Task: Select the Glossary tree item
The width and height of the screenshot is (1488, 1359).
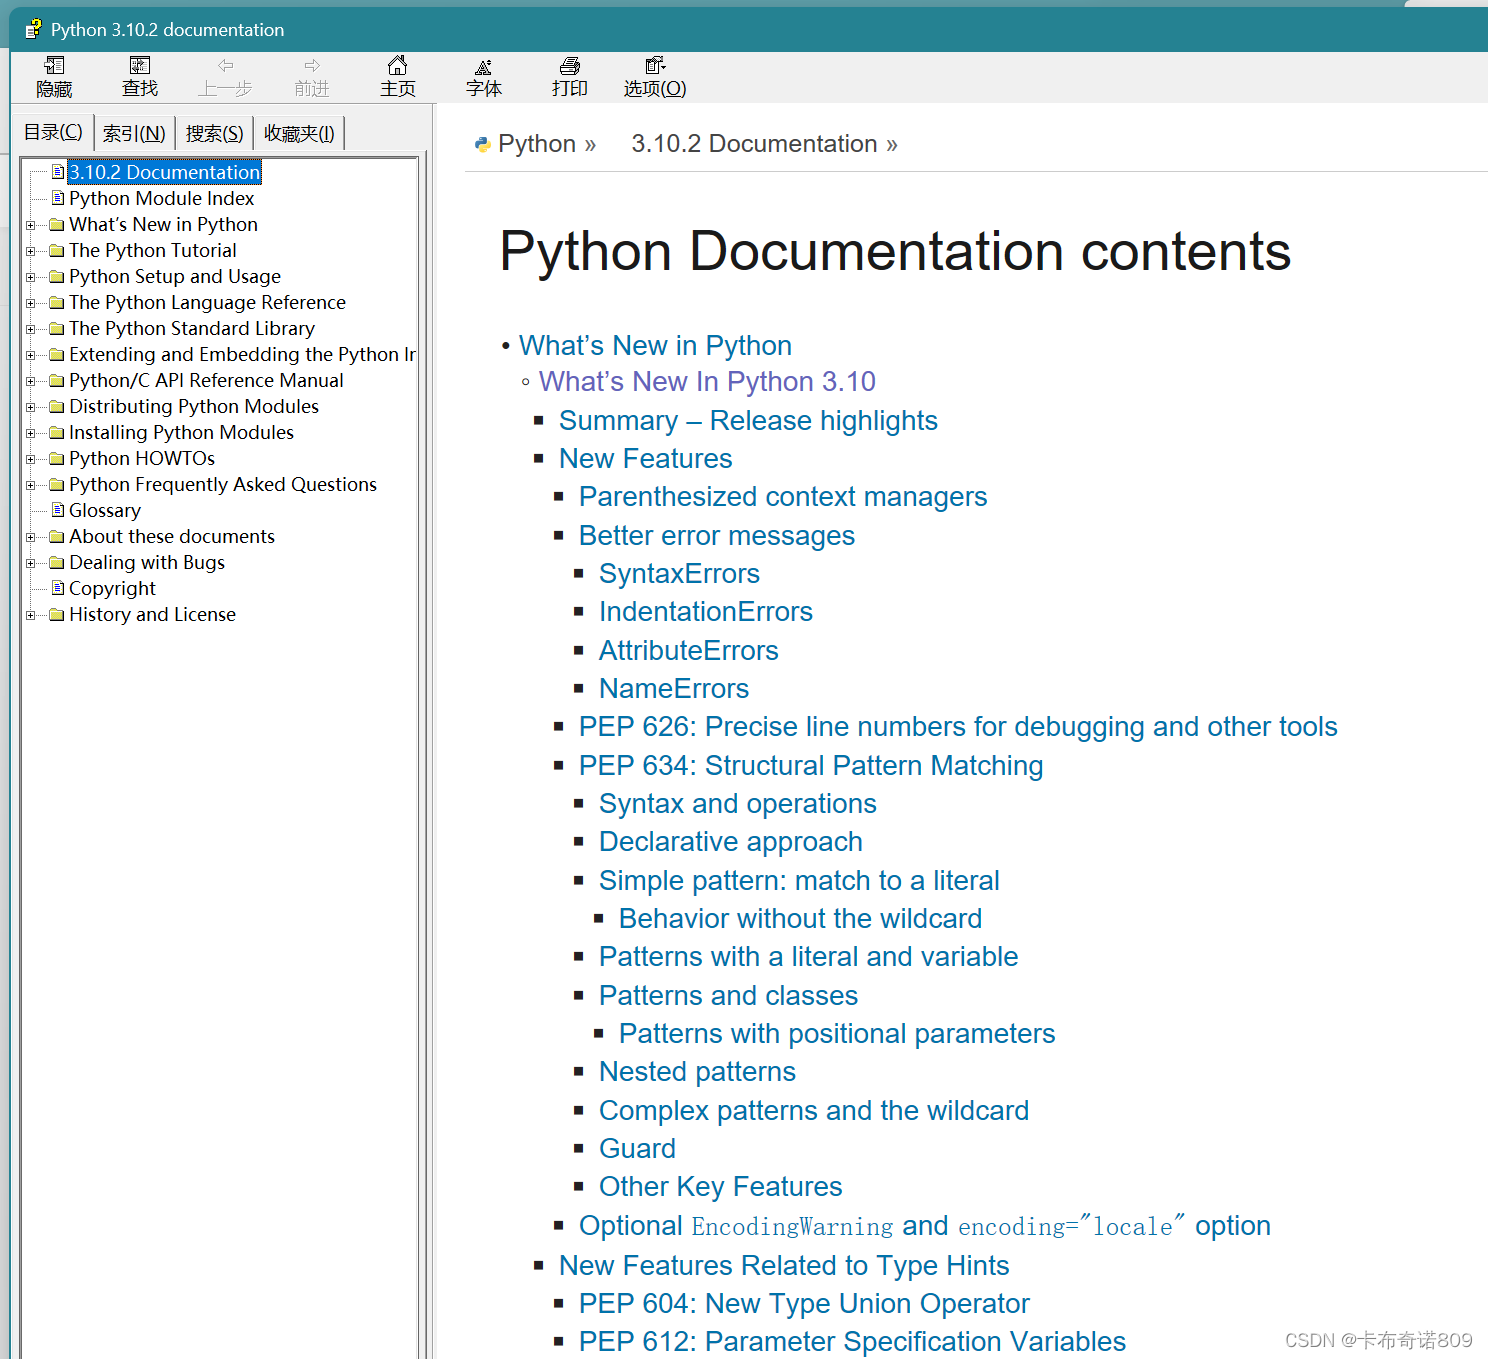Action: click(x=104, y=510)
